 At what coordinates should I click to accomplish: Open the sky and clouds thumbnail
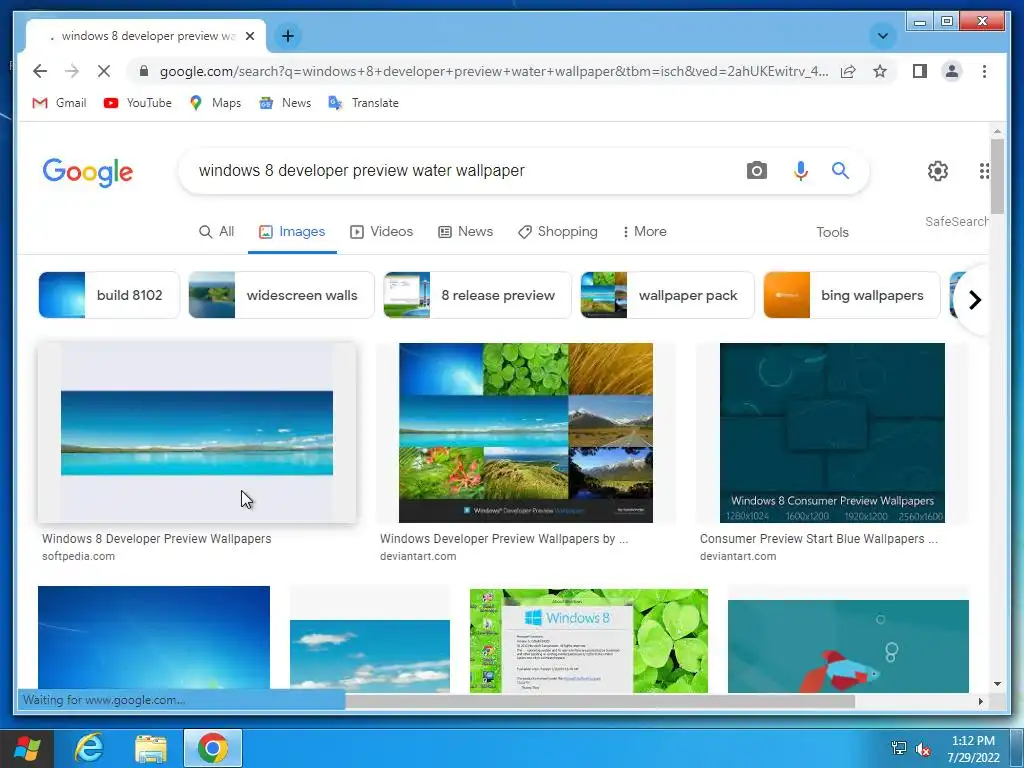tap(370, 656)
